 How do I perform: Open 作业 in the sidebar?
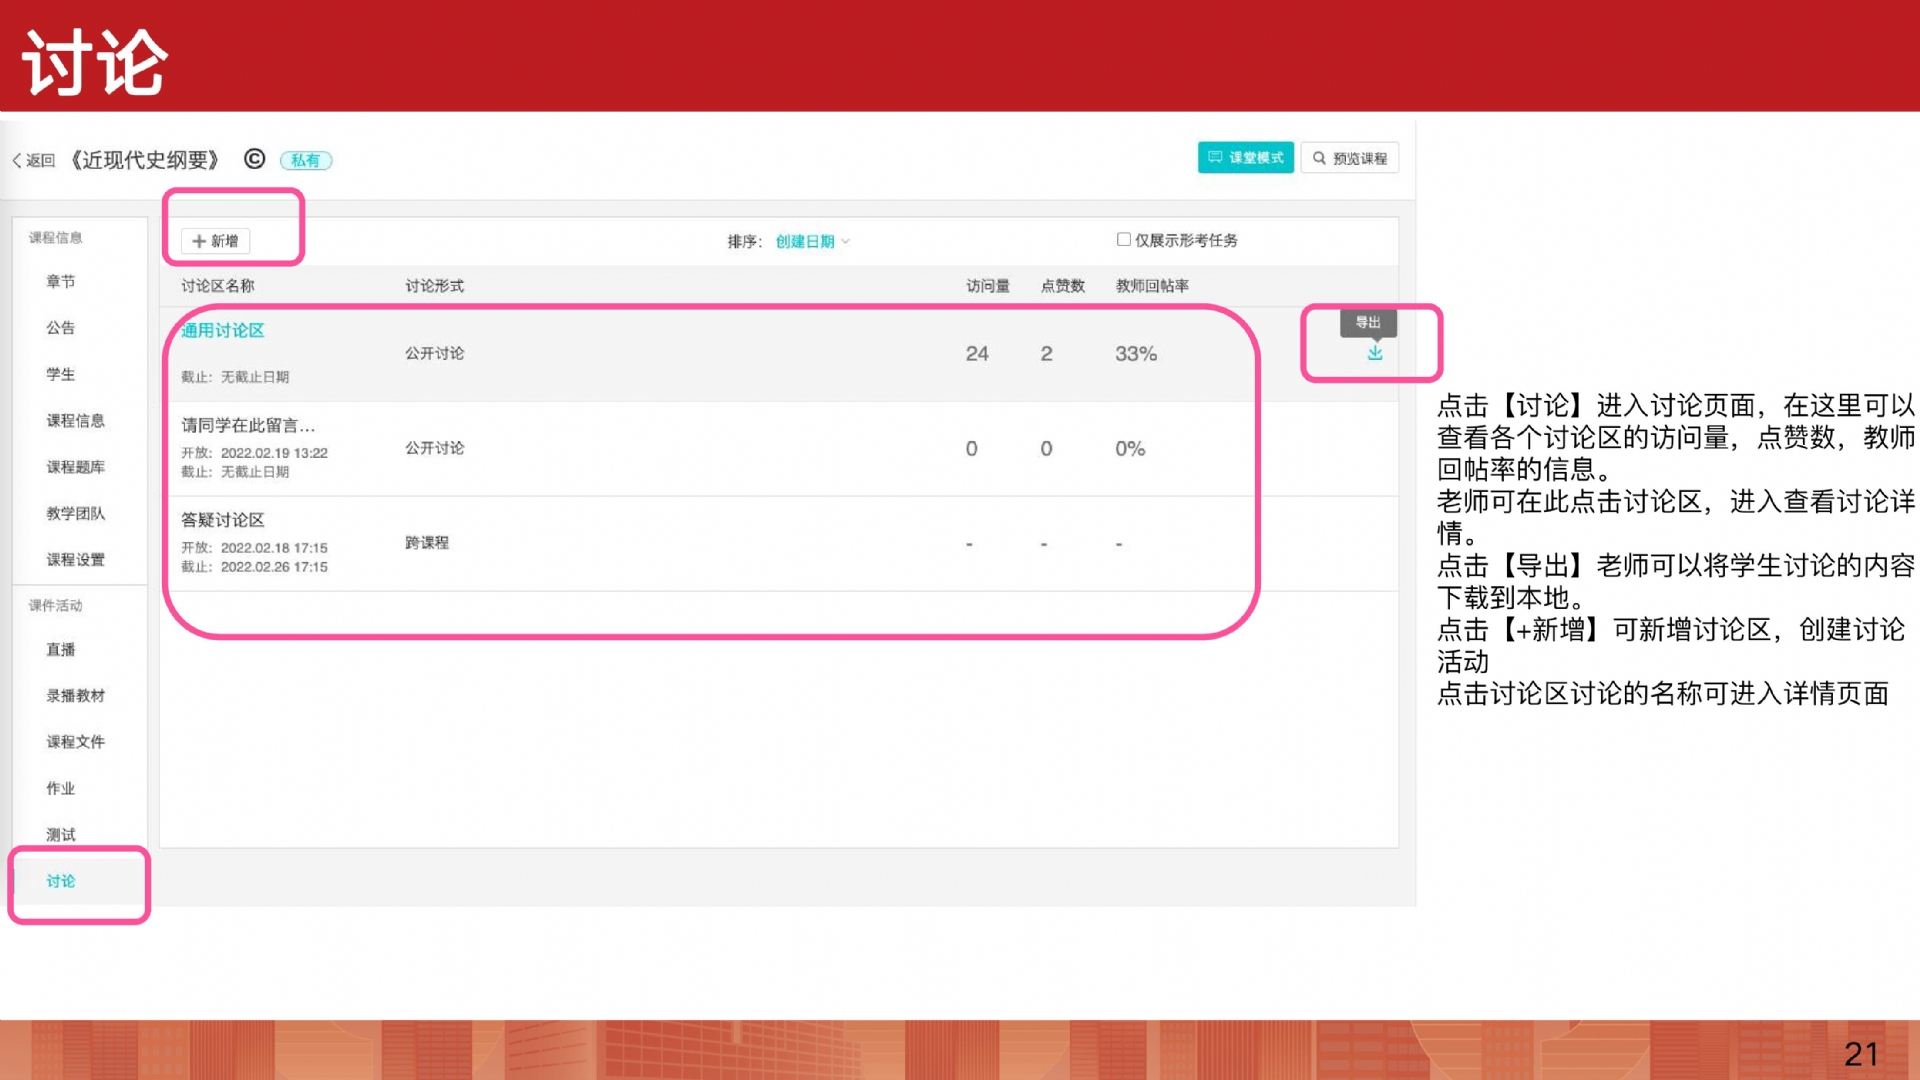[x=61, y=788]
